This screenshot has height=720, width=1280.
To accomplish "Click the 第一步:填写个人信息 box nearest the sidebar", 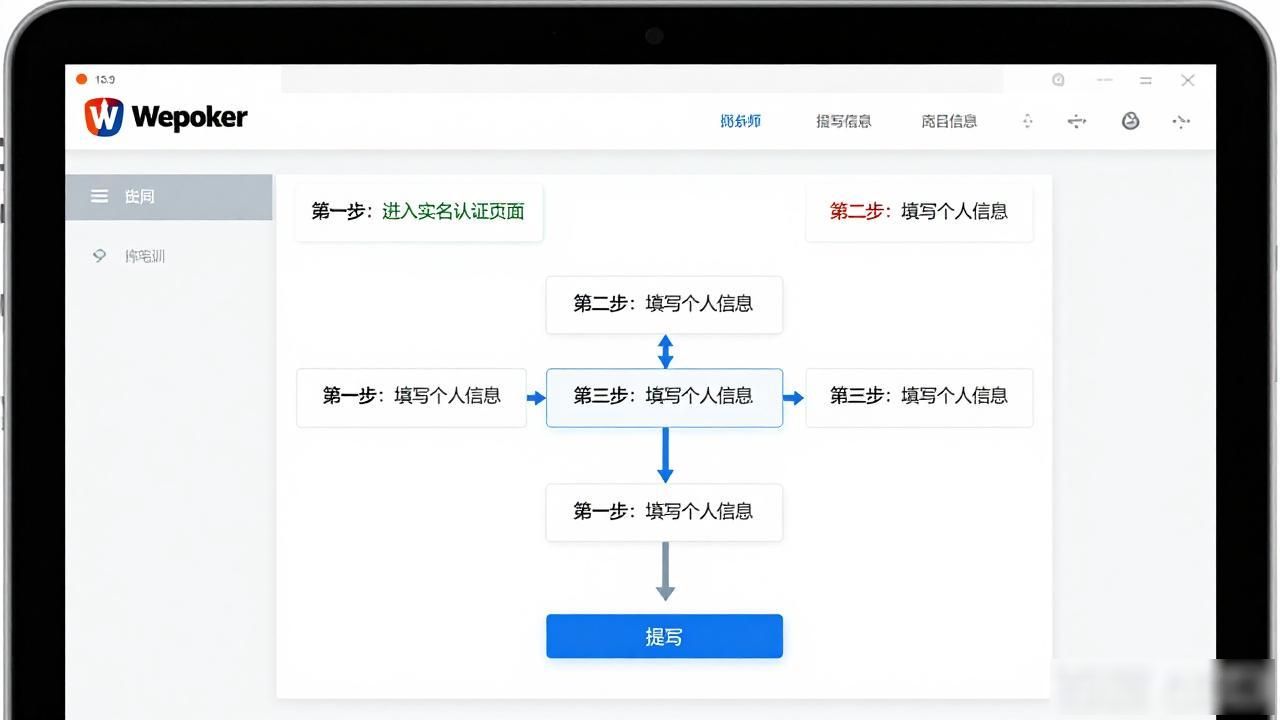I will coord(411,397).
